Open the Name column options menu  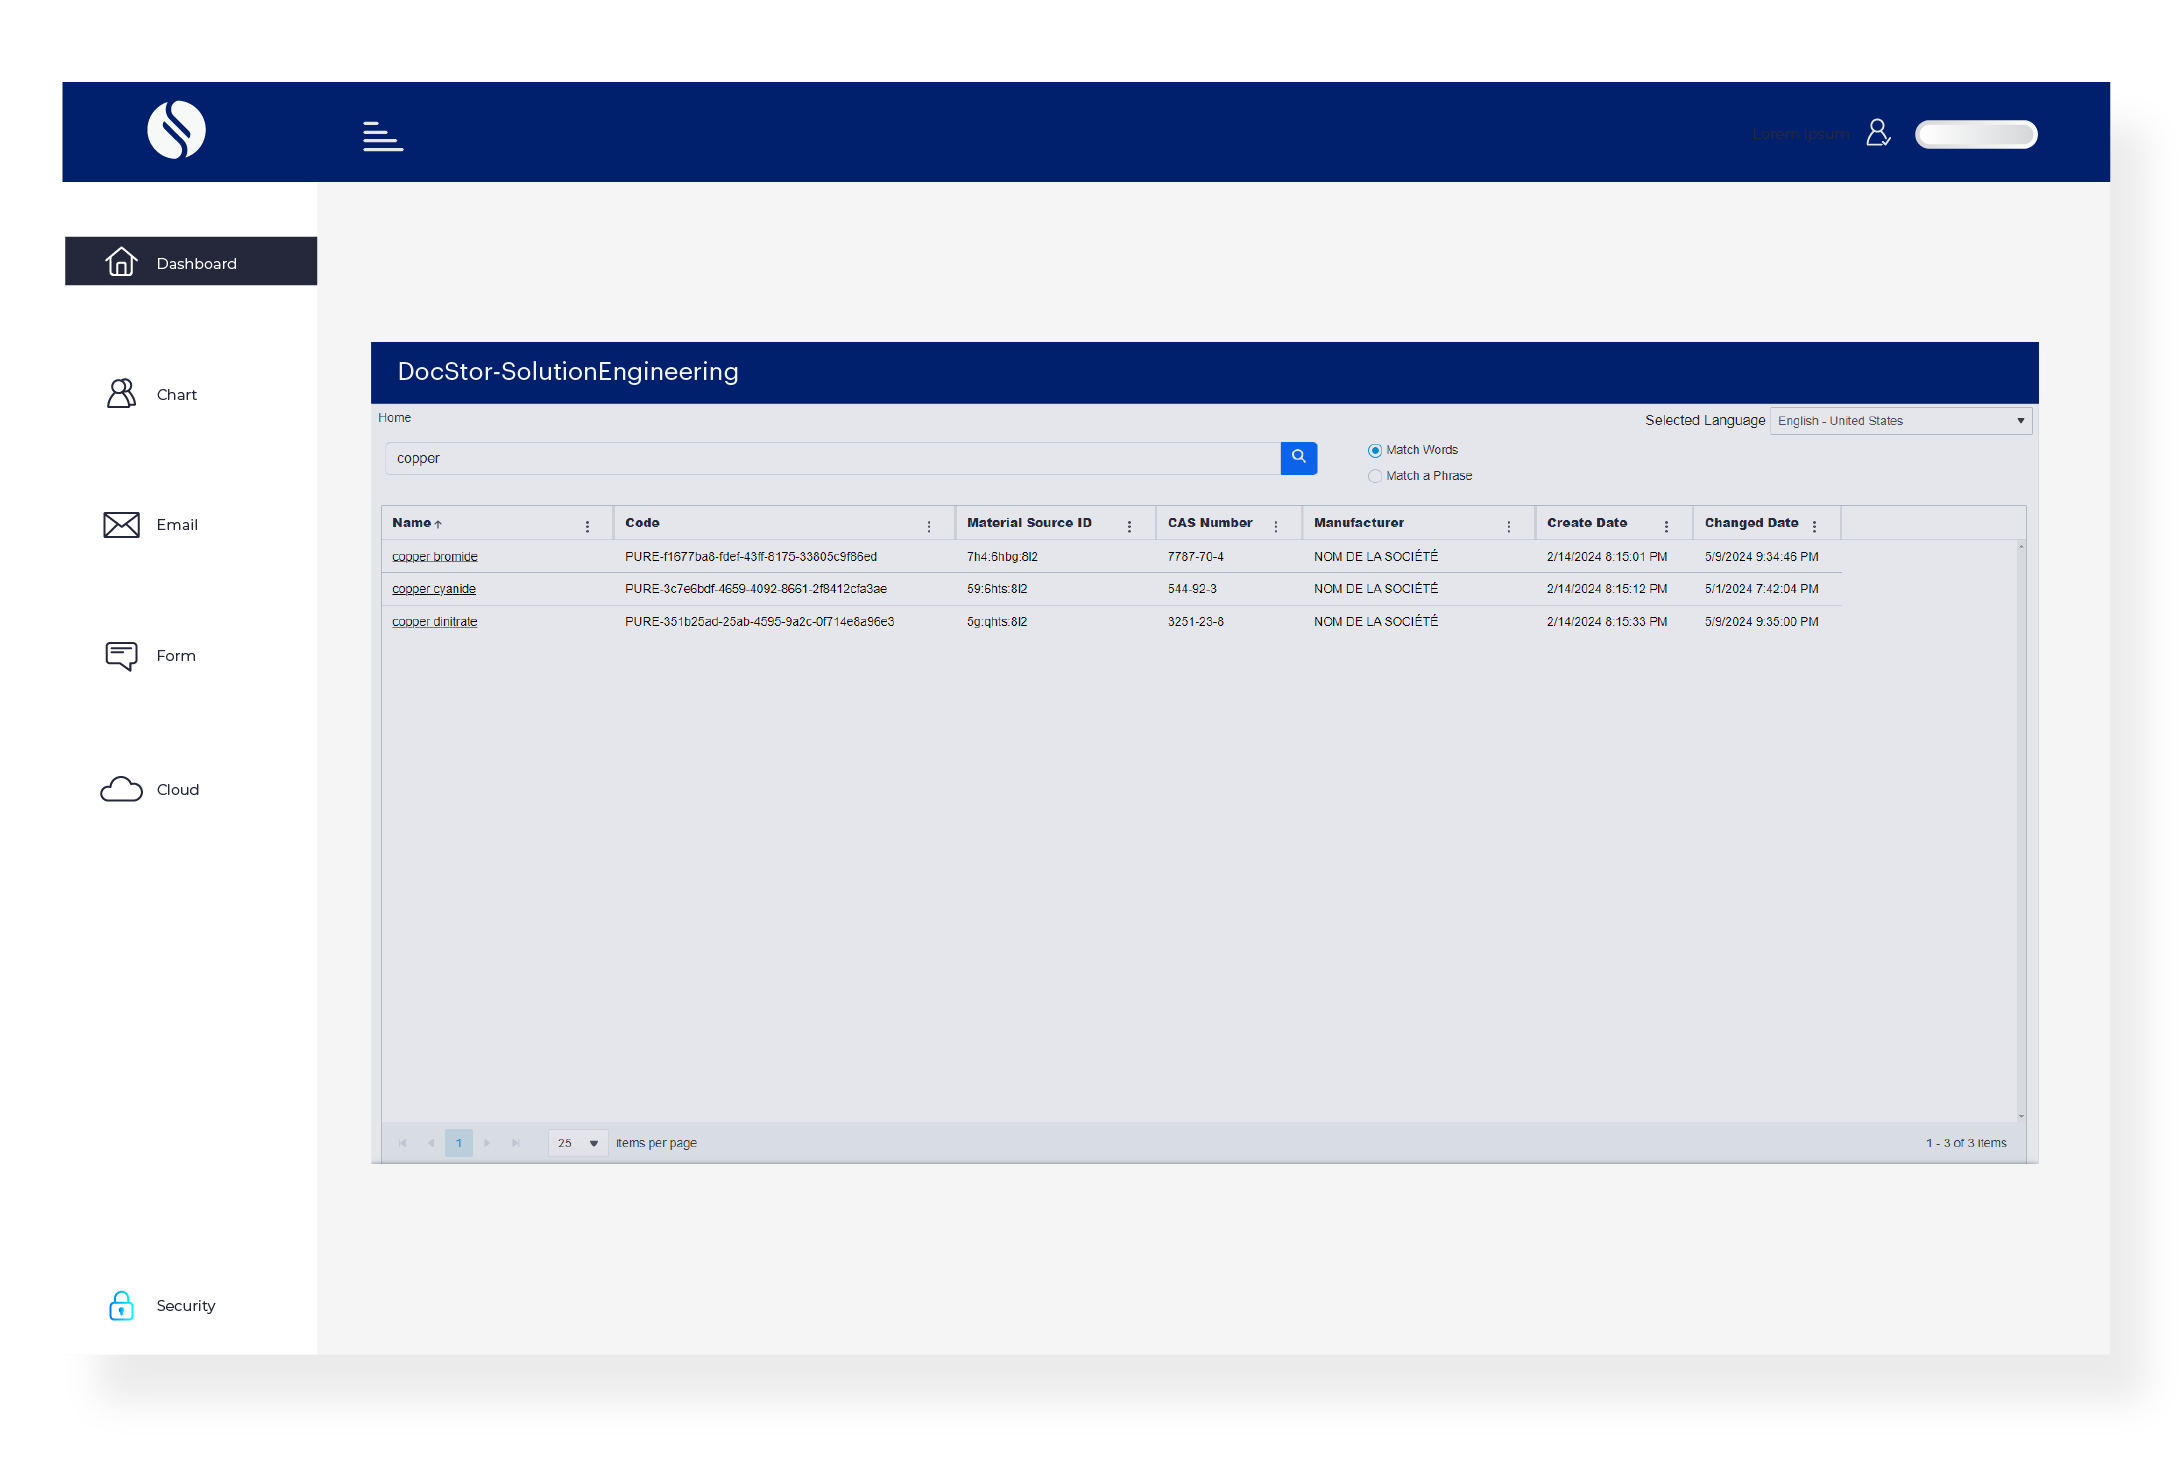tap(587, 524)
